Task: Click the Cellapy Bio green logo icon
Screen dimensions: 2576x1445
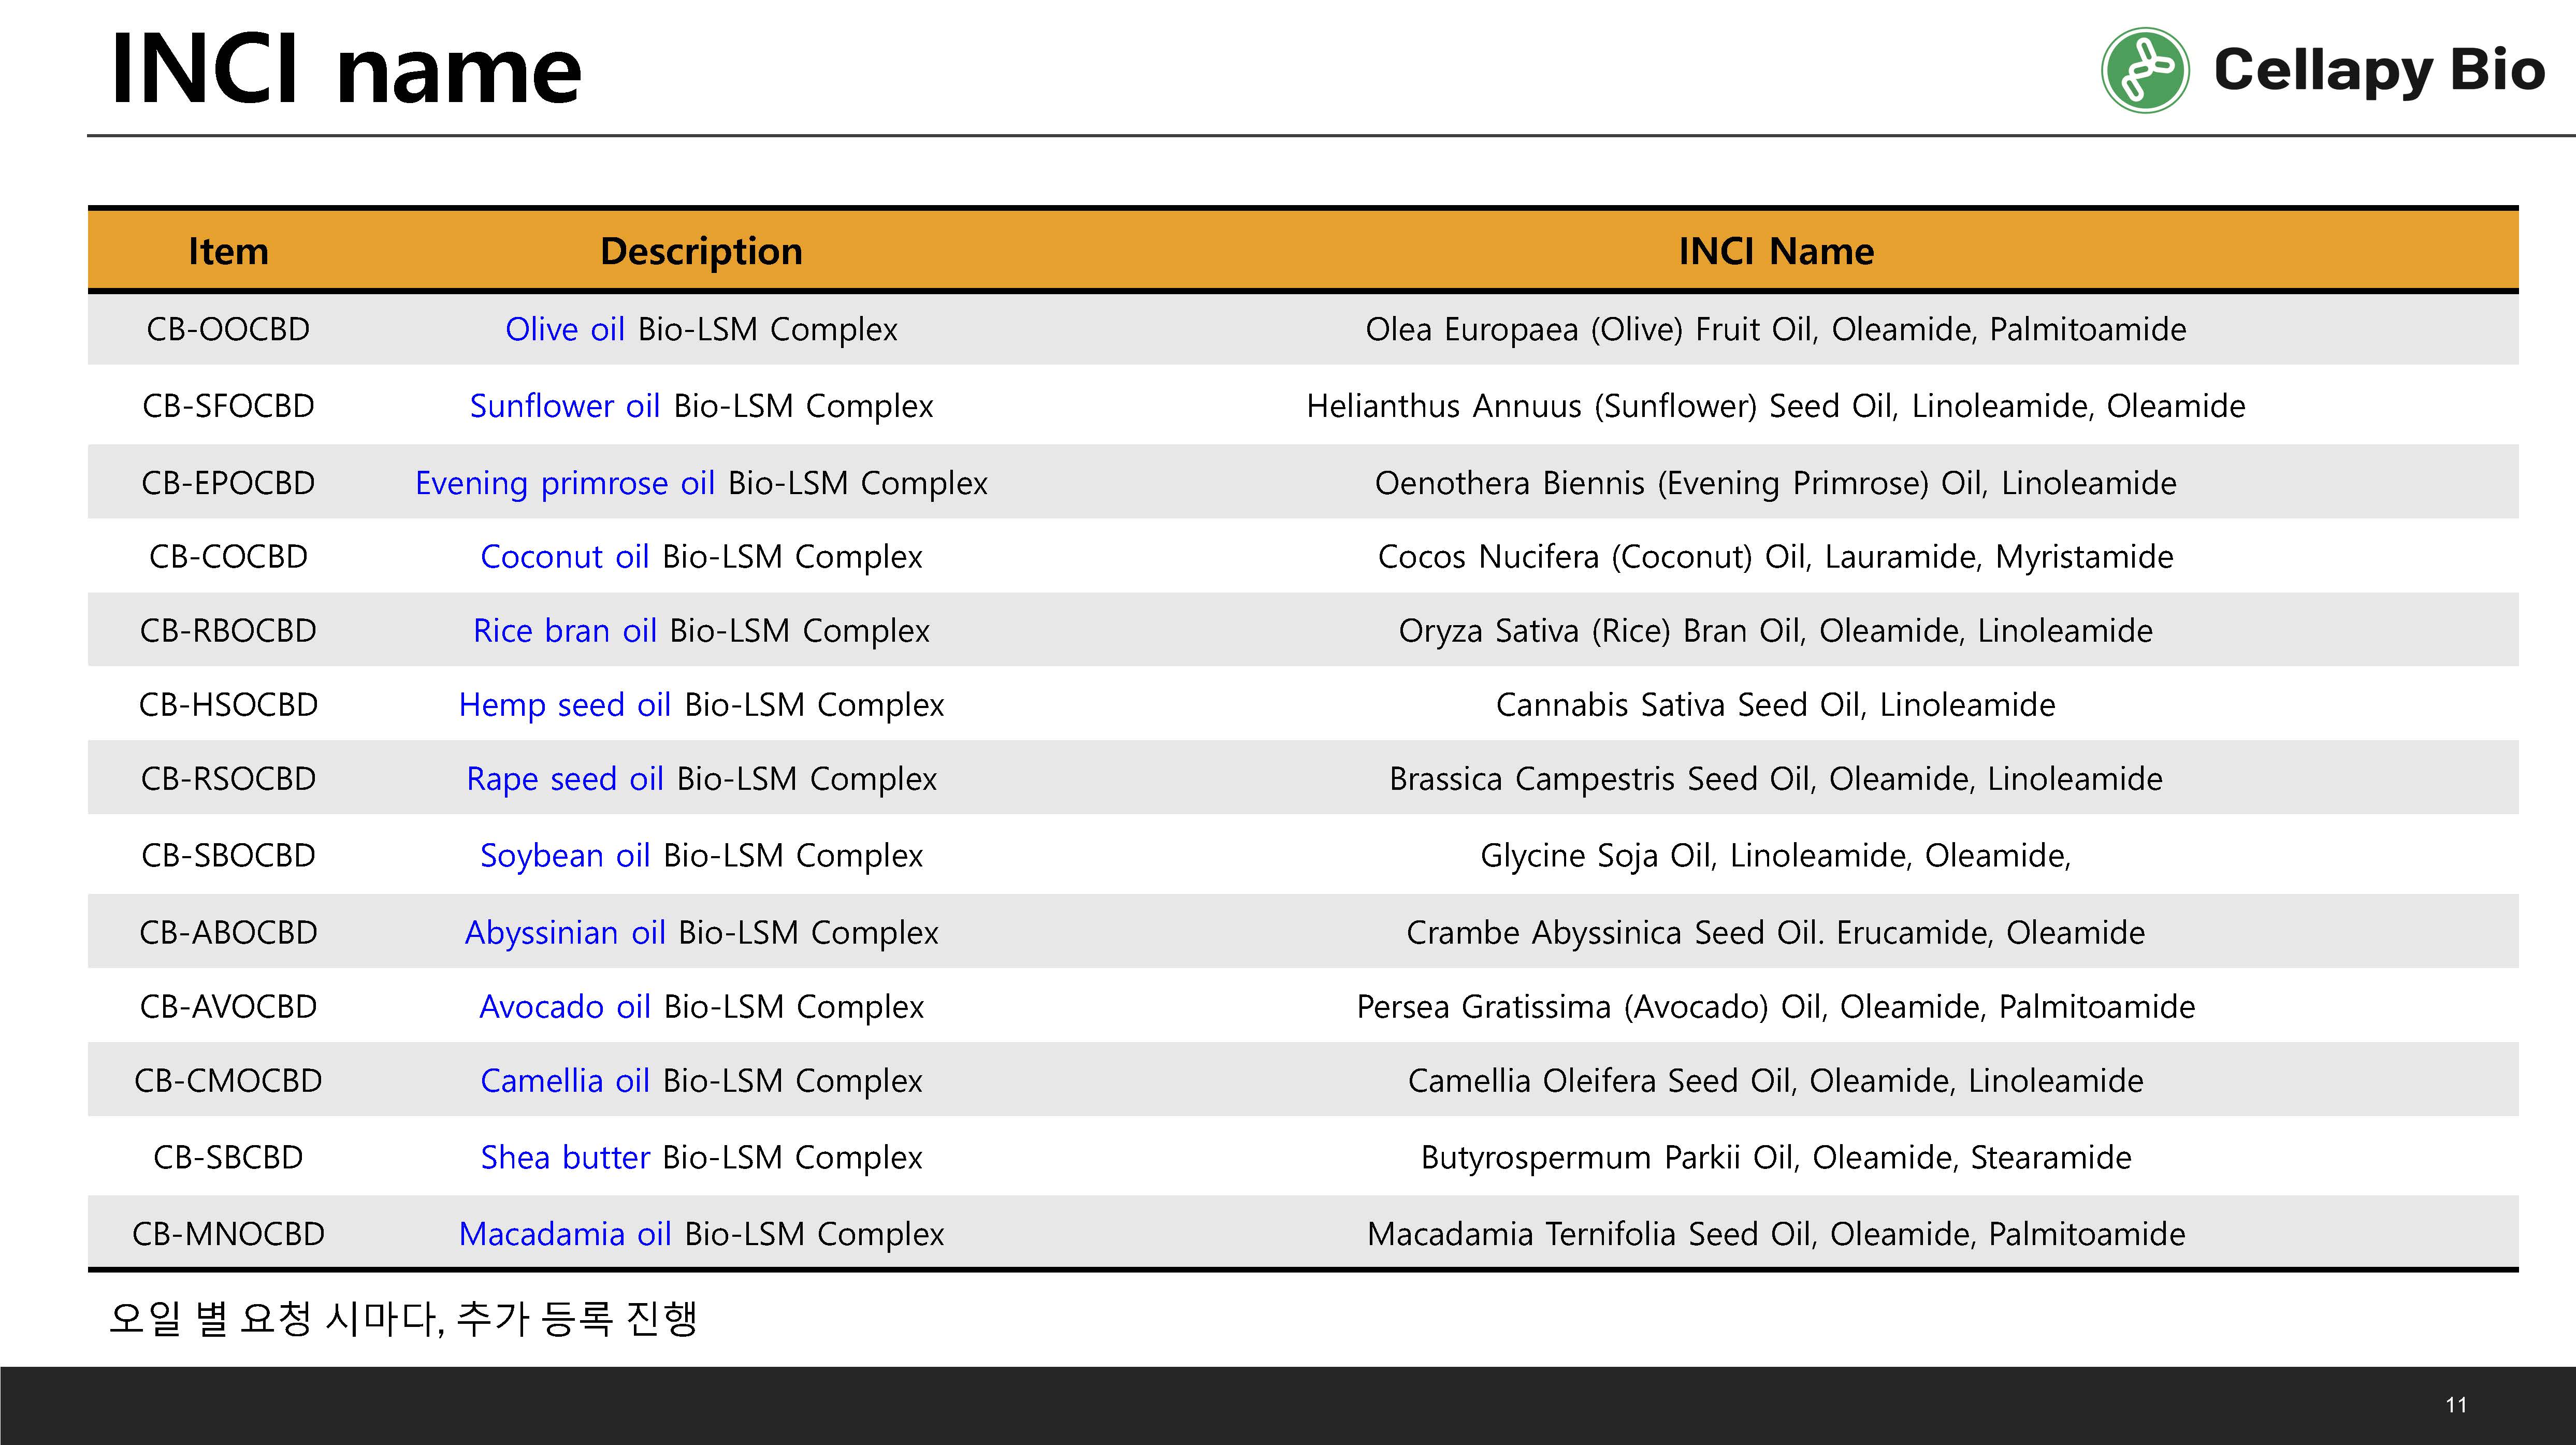Action: pyautogui.click(x=2145, y=70)
